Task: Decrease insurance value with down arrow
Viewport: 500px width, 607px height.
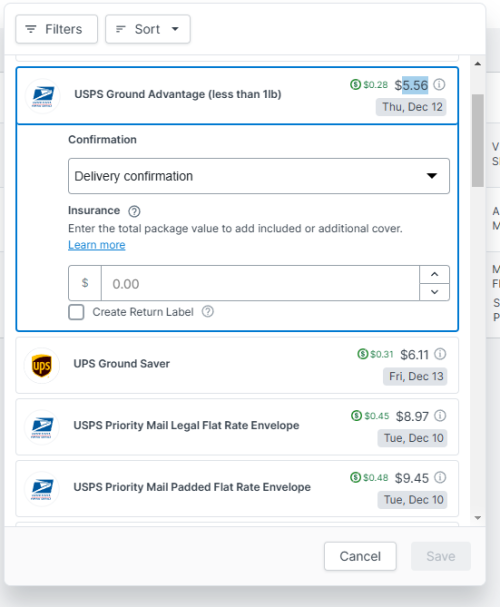Action: [x=435, y=292]
